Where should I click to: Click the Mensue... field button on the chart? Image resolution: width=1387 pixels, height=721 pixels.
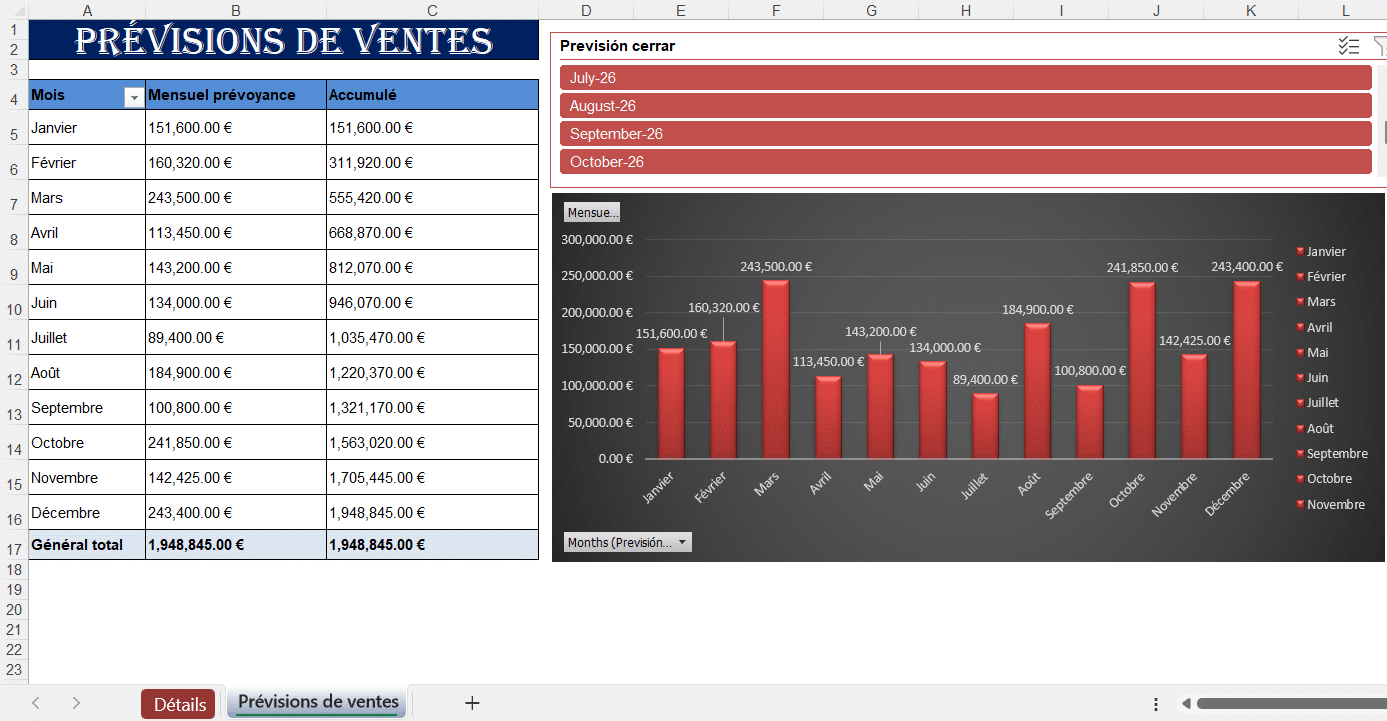coord(592,212)
